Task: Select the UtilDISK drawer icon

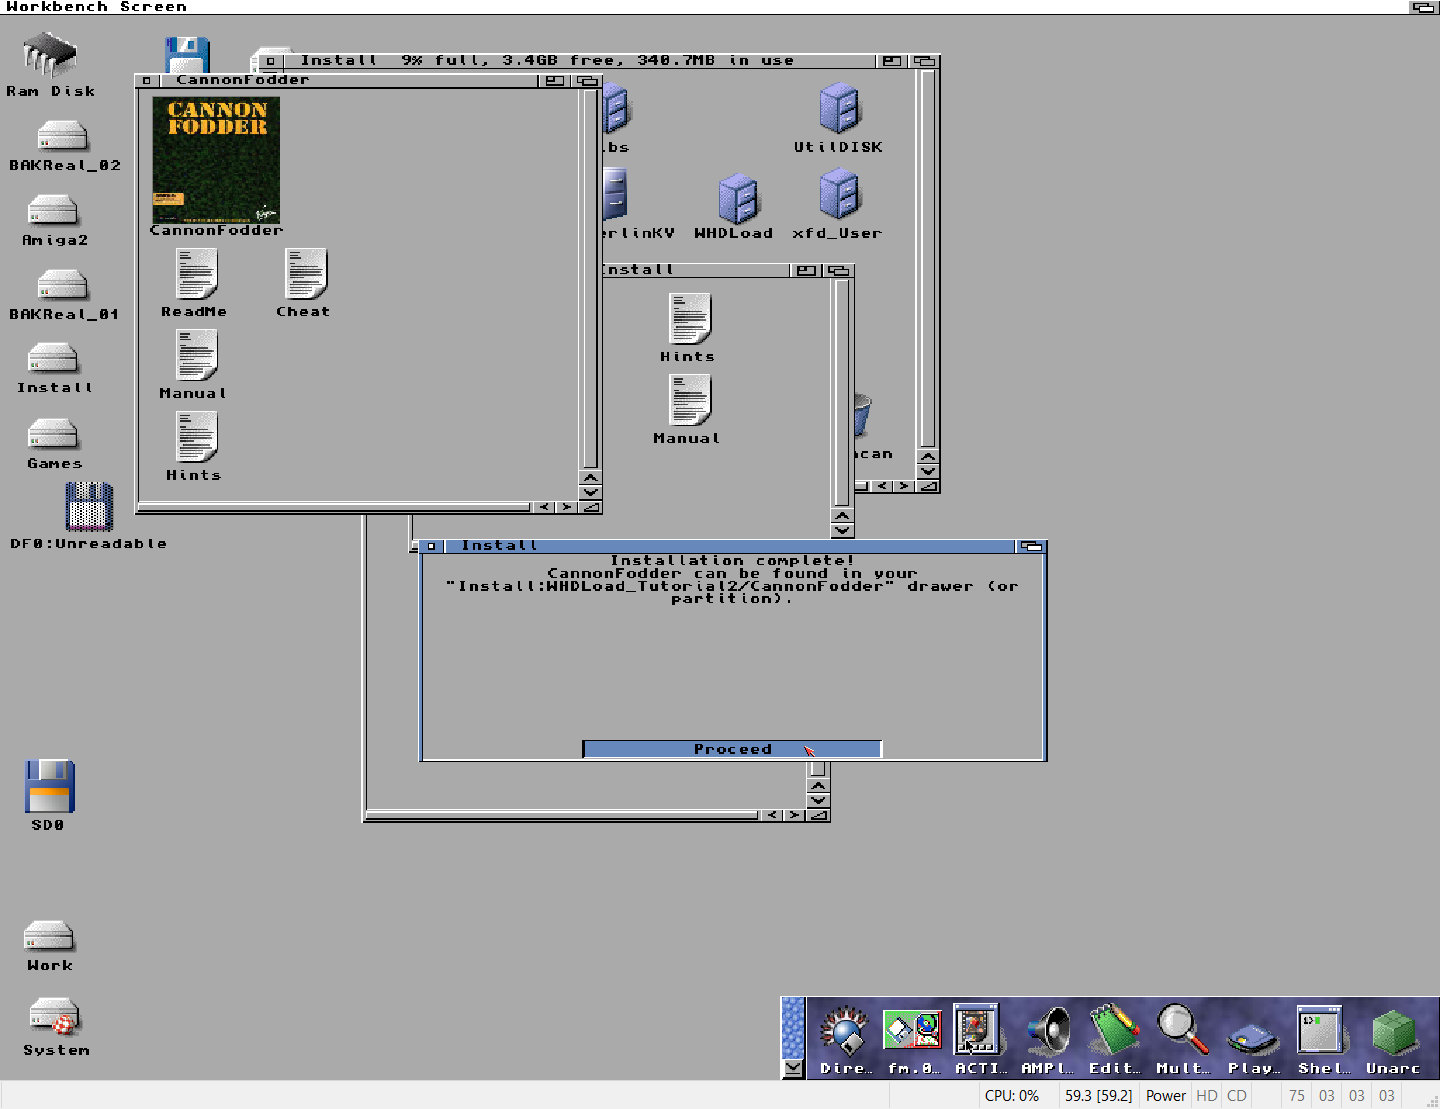Action: point(839,109)
